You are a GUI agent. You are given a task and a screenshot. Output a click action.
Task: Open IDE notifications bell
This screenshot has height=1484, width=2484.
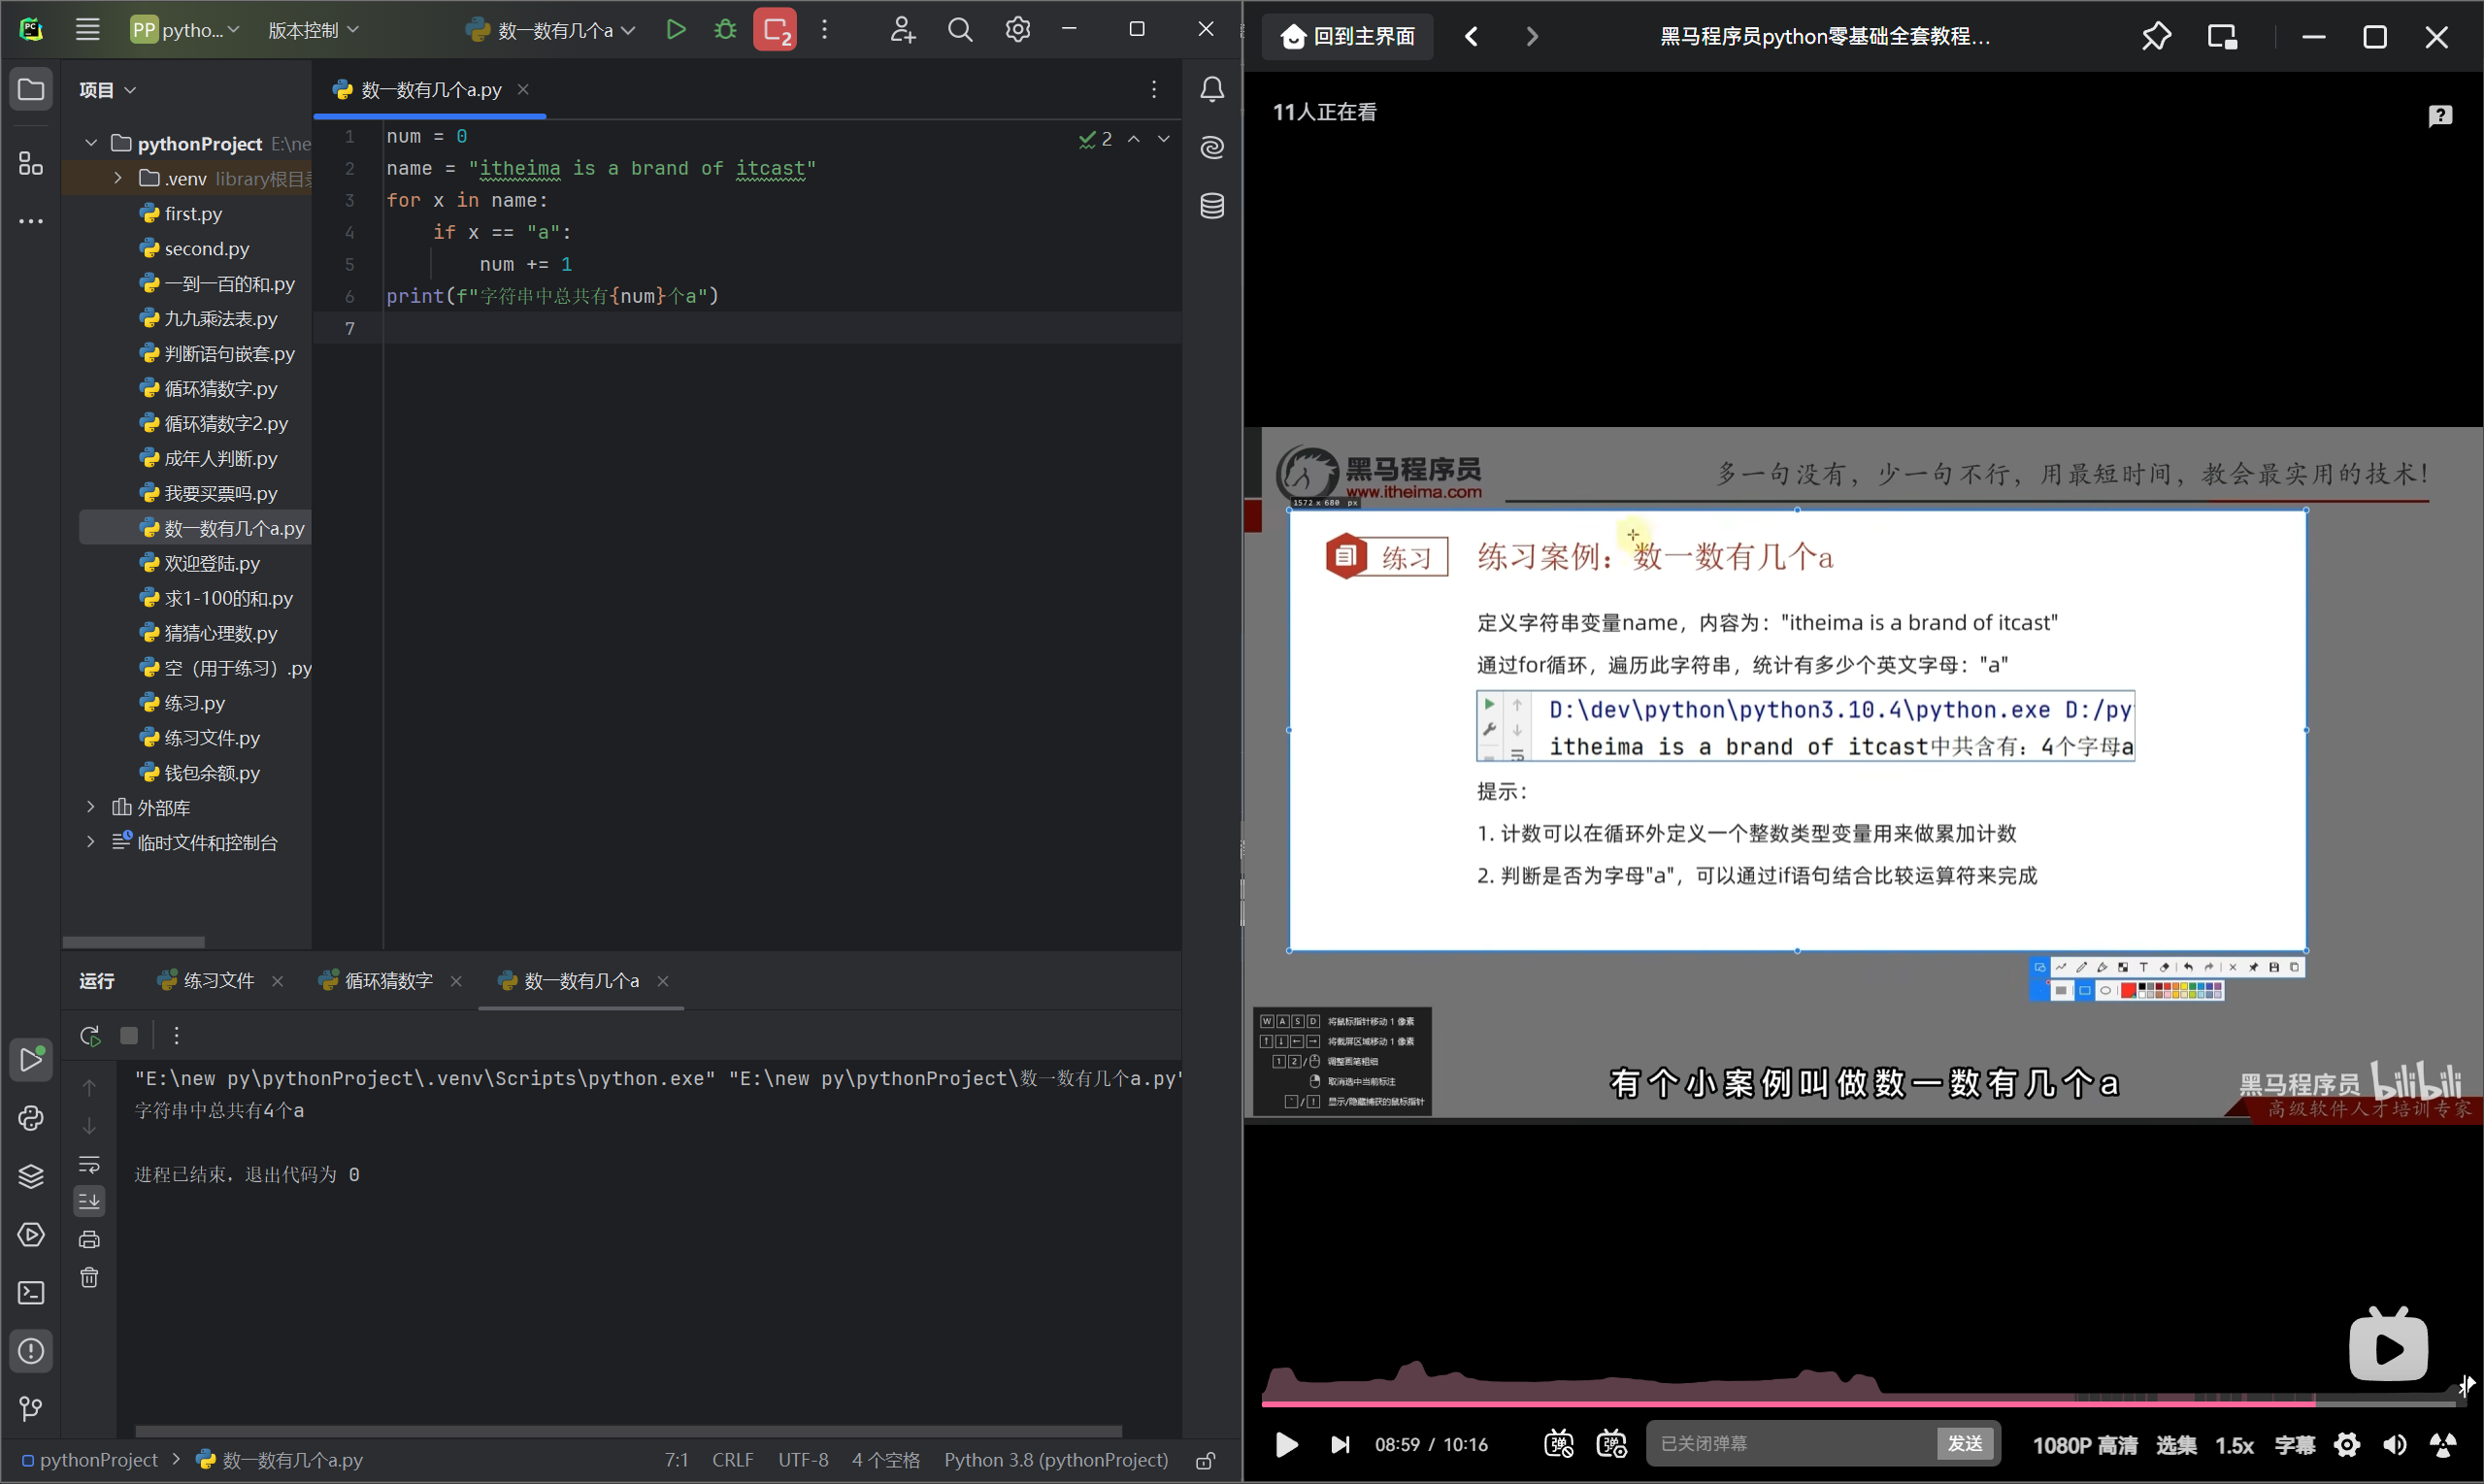coord(1212,90)
